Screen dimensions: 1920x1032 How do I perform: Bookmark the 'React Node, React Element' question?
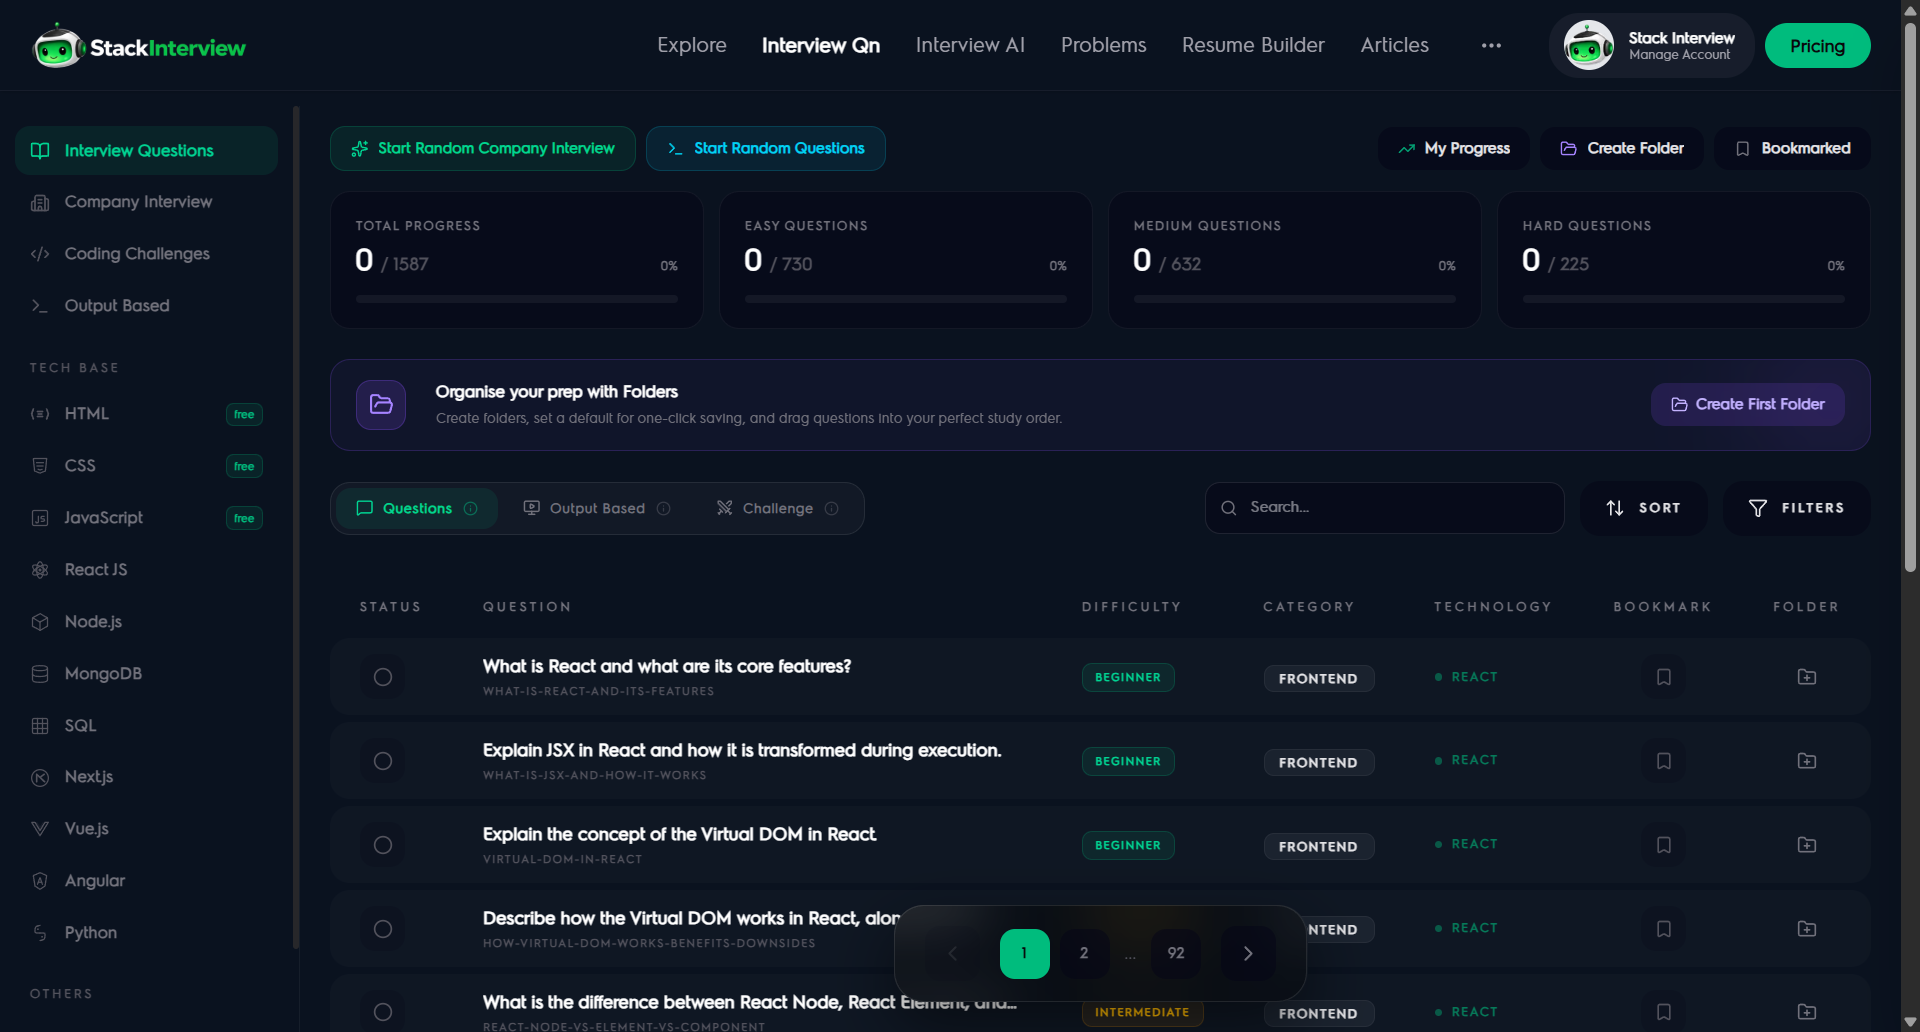[1664, 1012]
